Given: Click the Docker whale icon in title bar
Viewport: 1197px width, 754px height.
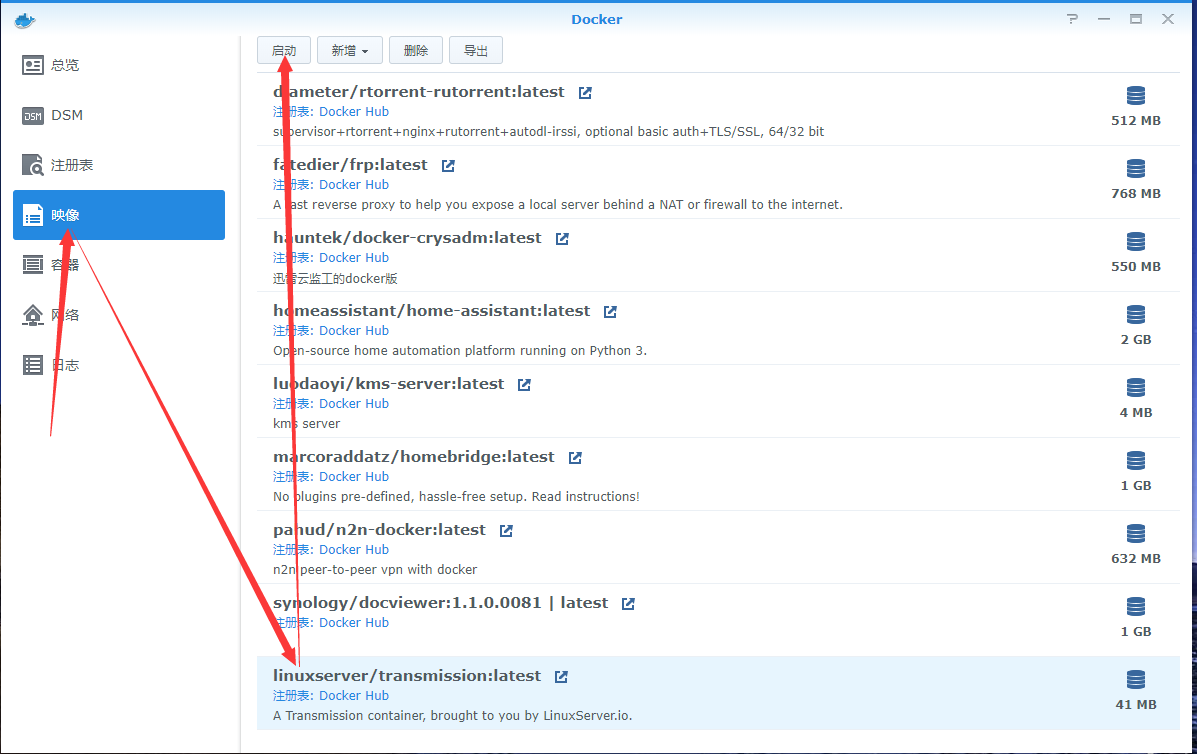Looking at the screenshot, I should (x=24, y=20).
